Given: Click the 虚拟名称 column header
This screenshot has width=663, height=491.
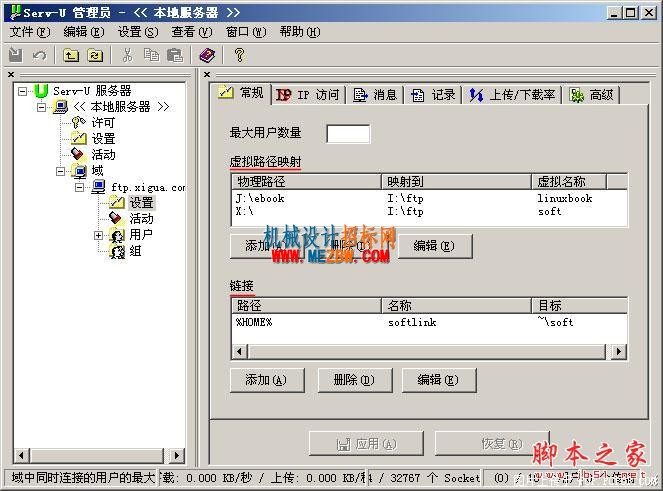Looking at the screenshot, I should [569, 182].
